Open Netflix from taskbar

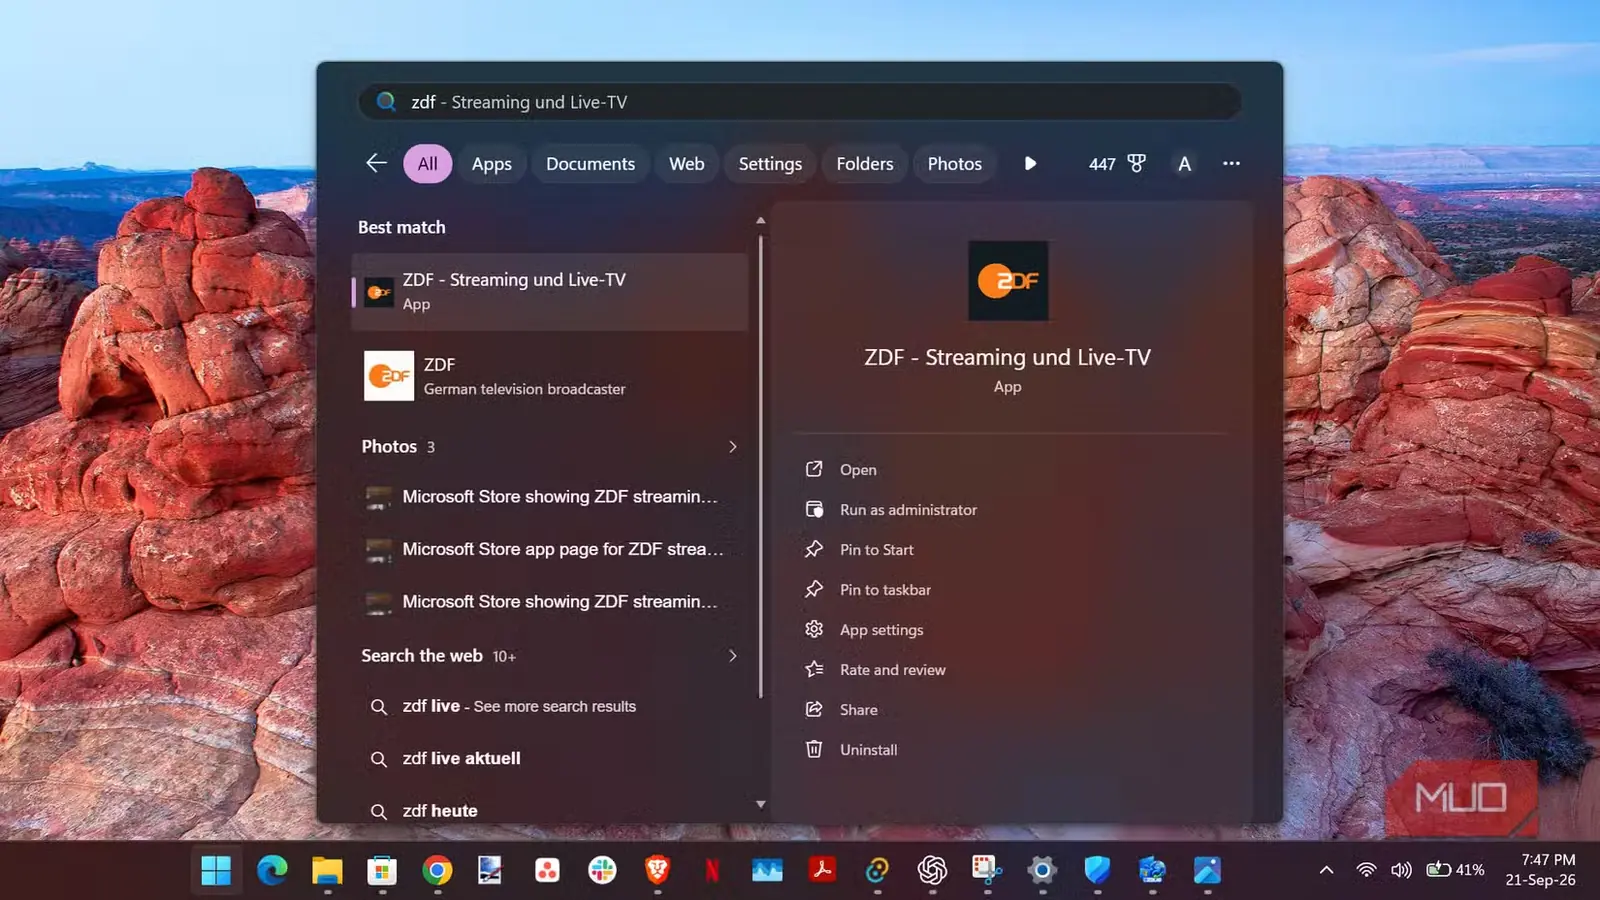pos(712,870)
